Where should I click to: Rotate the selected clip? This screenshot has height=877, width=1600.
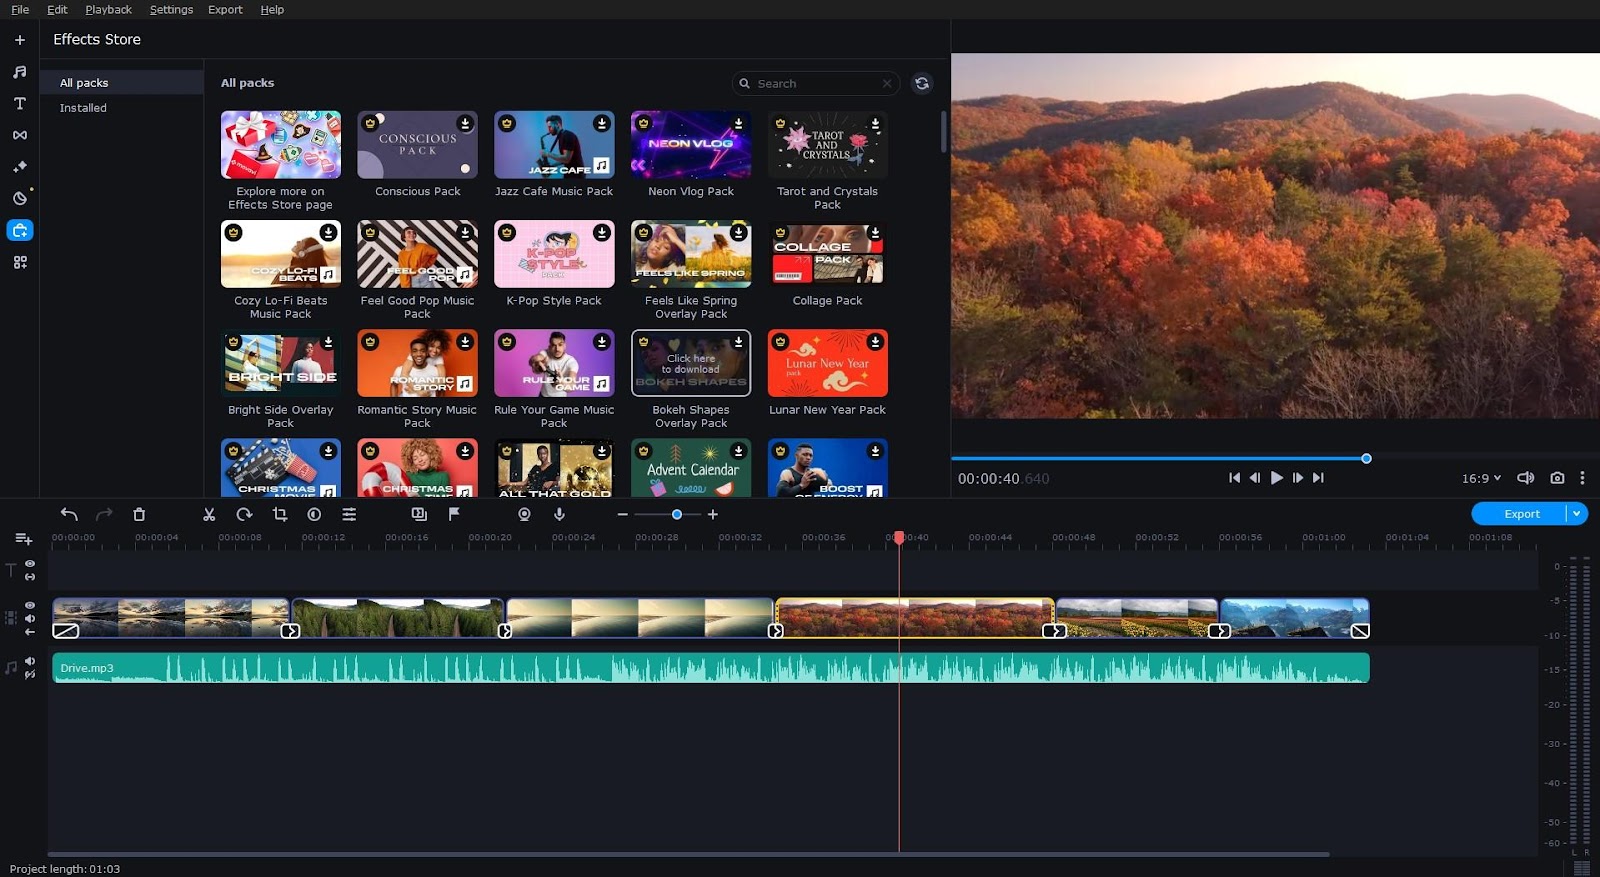[x=244, y=514]
